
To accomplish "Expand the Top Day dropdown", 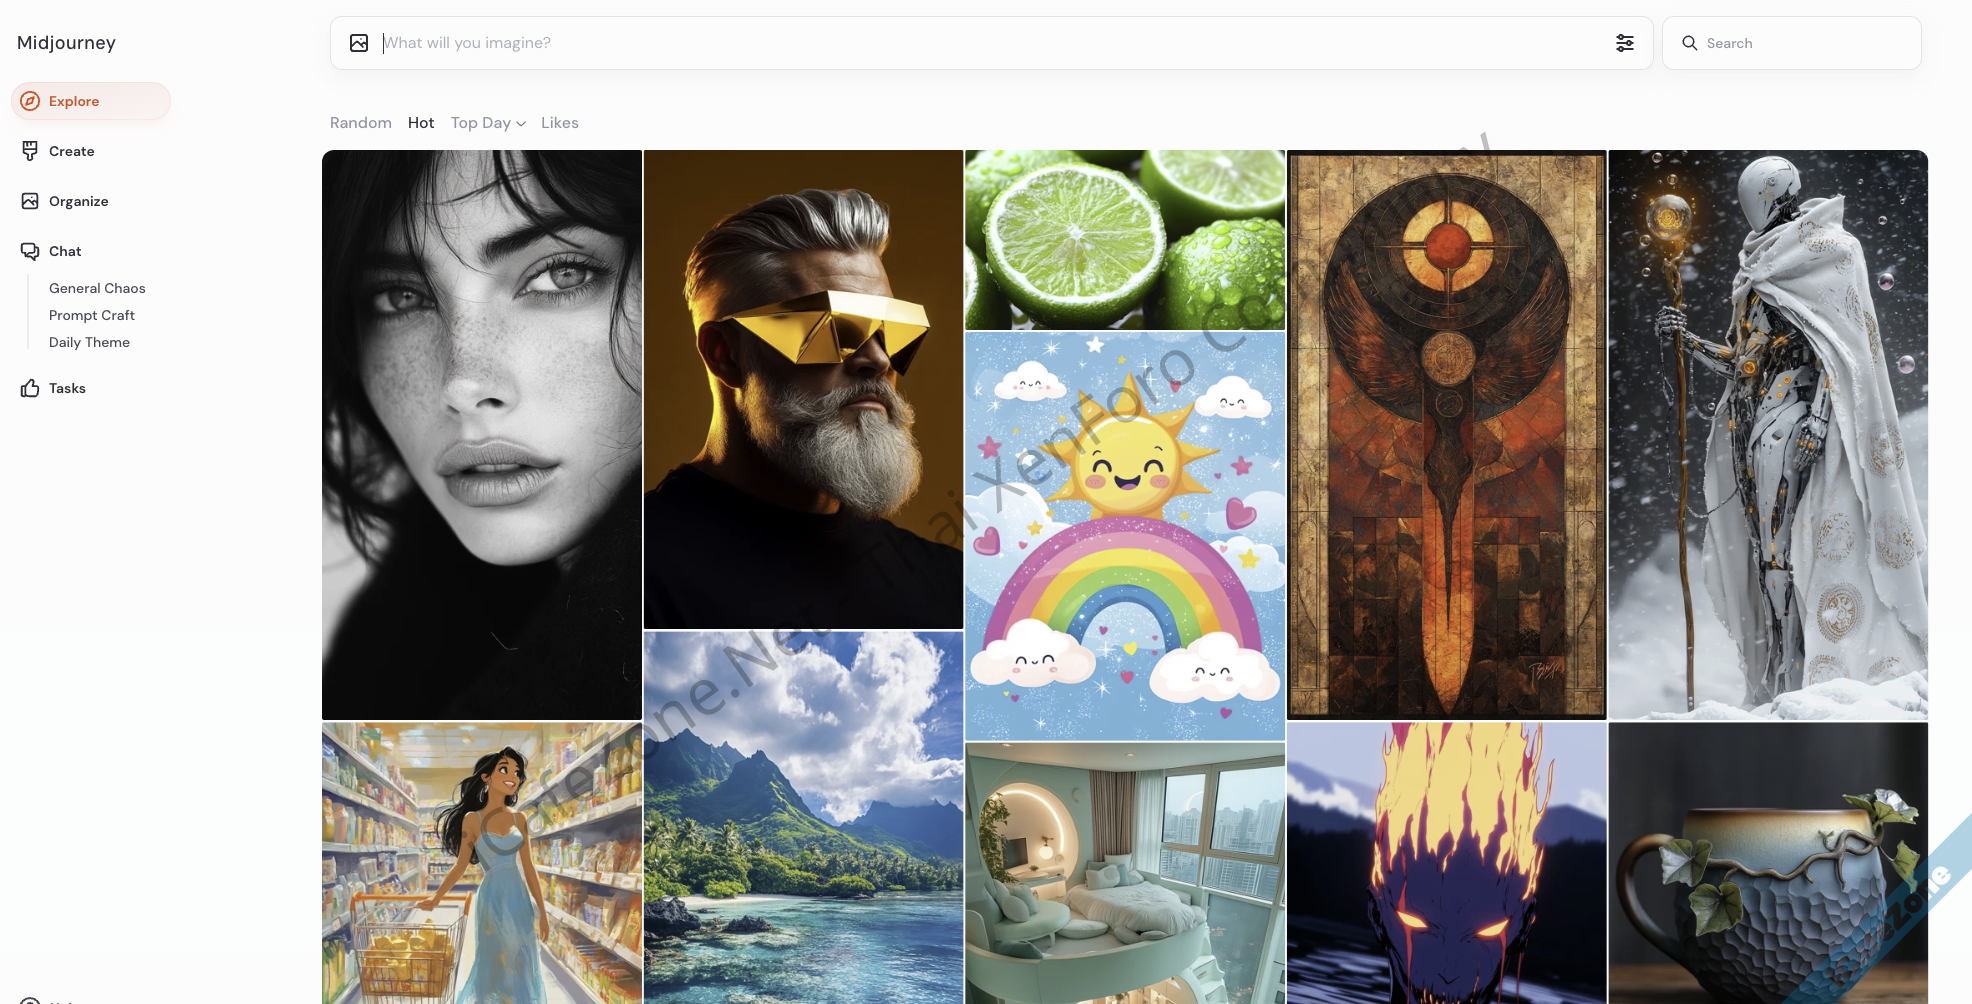I will tap(488, 123).
